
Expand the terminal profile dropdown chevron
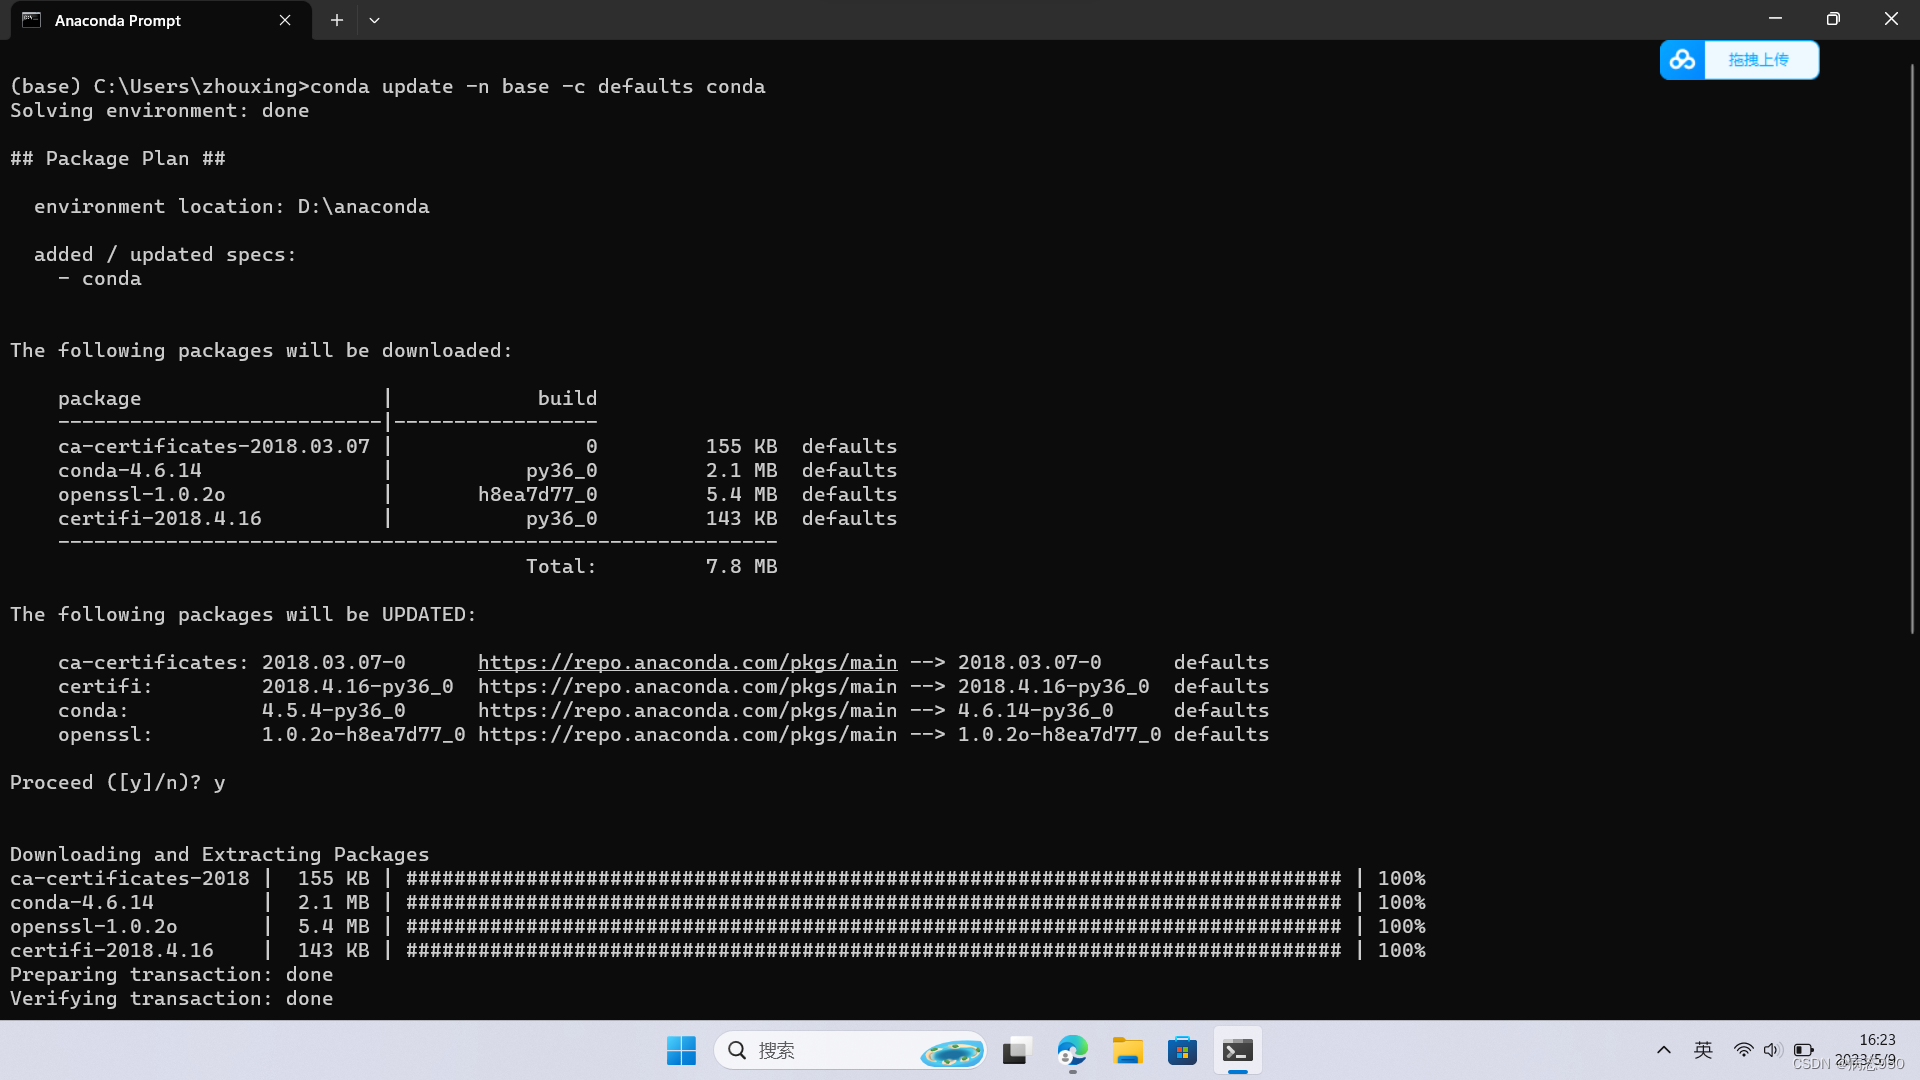click(374, 20)
